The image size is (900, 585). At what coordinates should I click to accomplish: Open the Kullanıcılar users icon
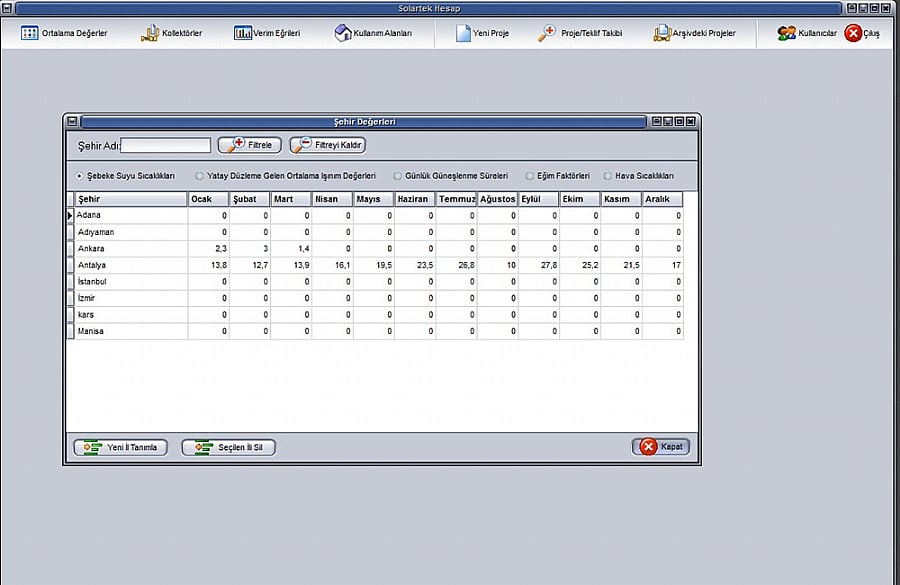pos(786,33)
